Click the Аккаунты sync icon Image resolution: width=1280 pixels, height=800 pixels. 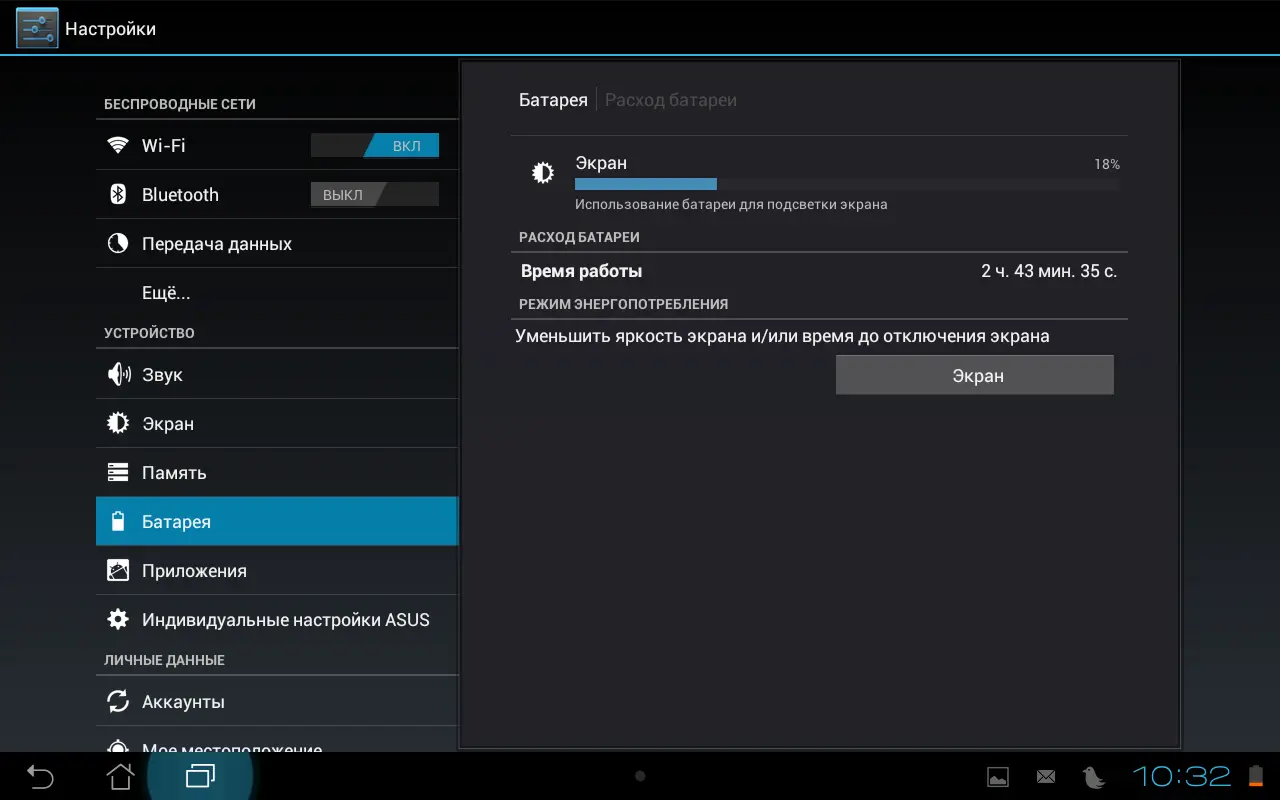tap(118, 701)
